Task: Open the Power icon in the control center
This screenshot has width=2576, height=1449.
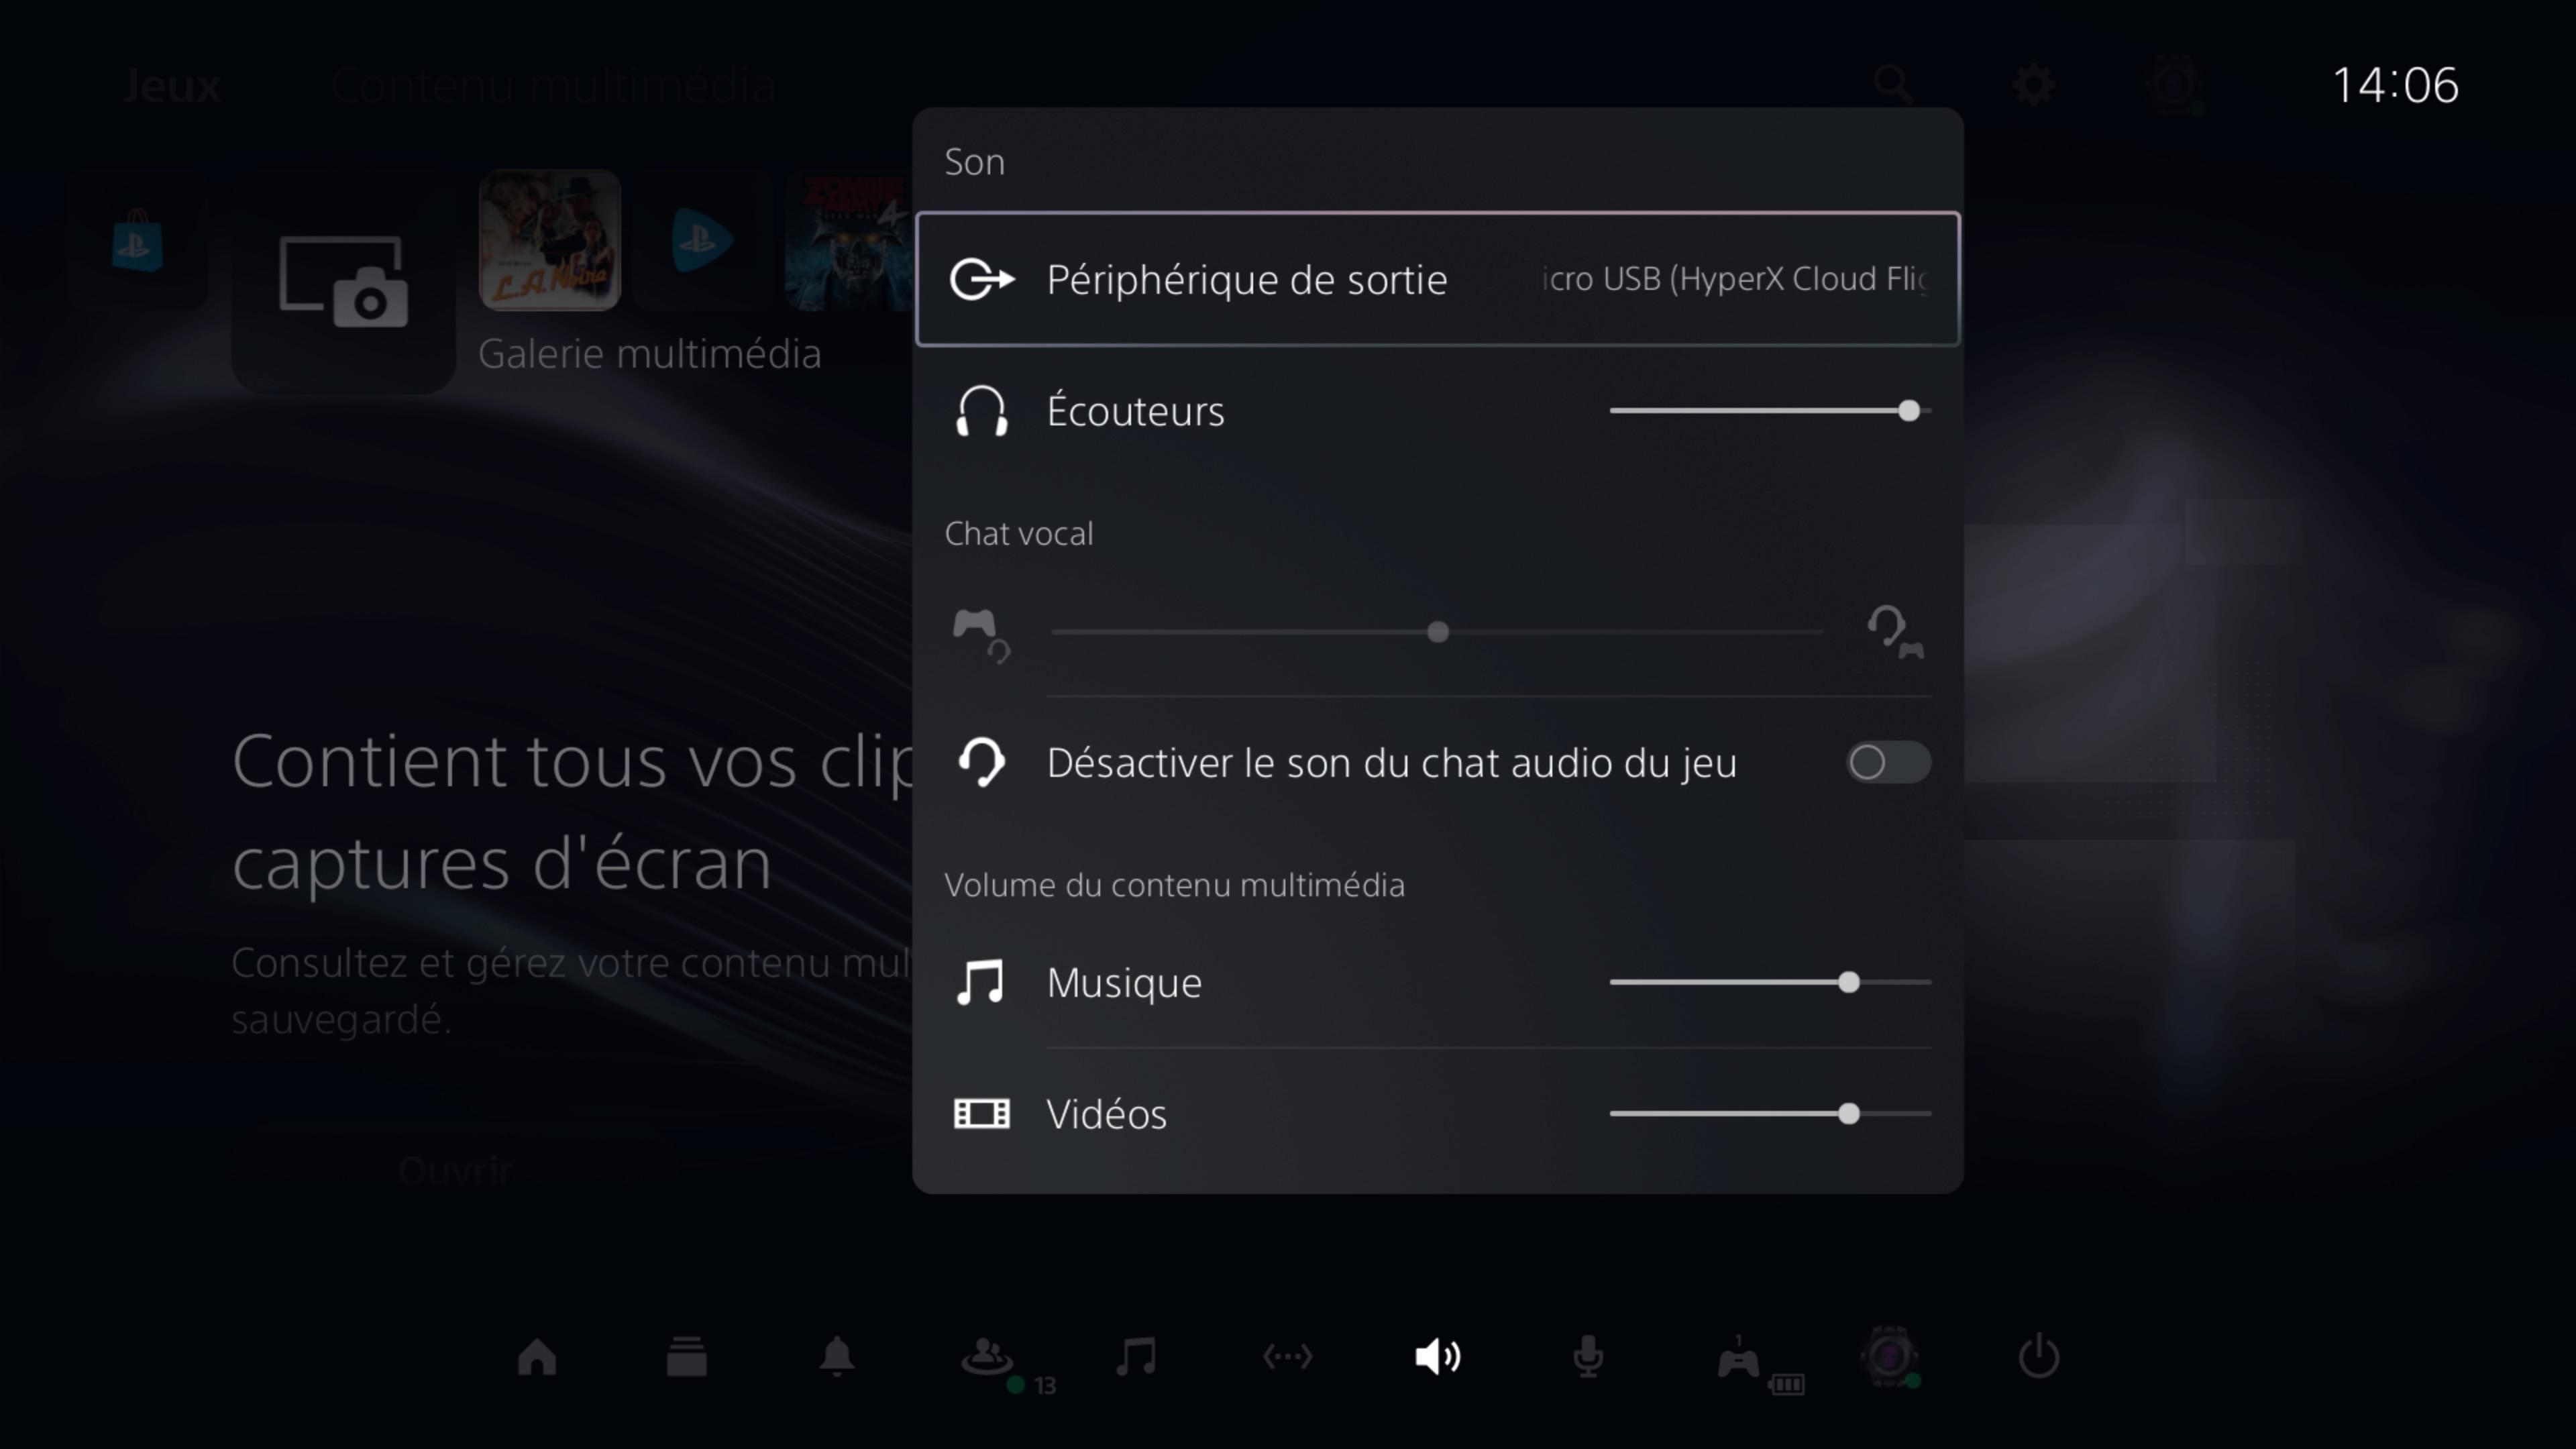Action: [x=2040, y=1357]
